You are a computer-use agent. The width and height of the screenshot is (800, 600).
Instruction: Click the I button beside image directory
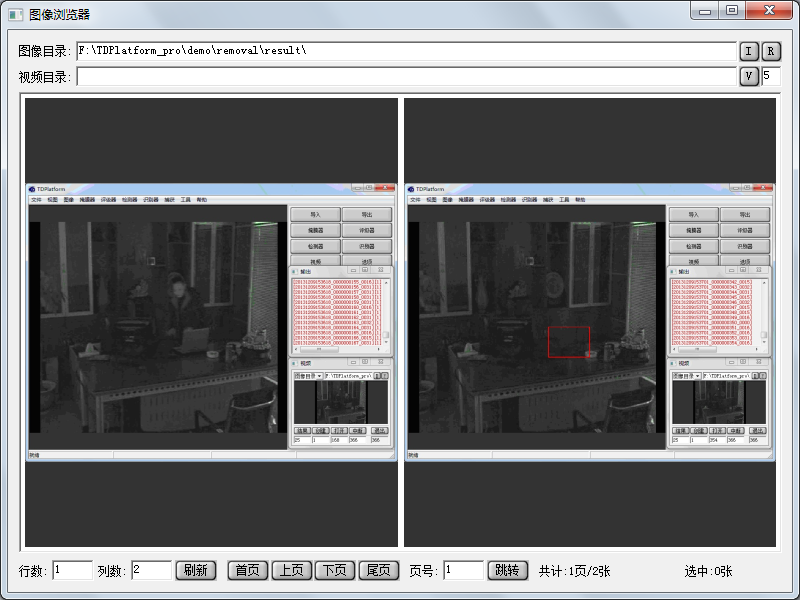(x=749, y=51)
